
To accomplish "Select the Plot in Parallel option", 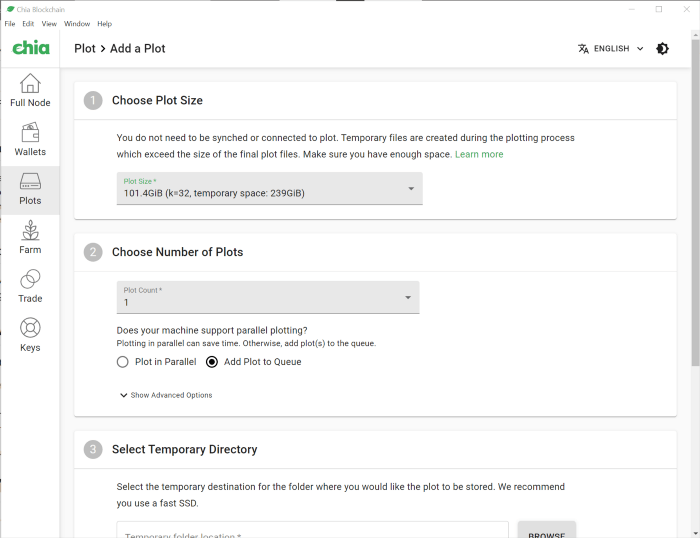I will [x=123, y=362].
